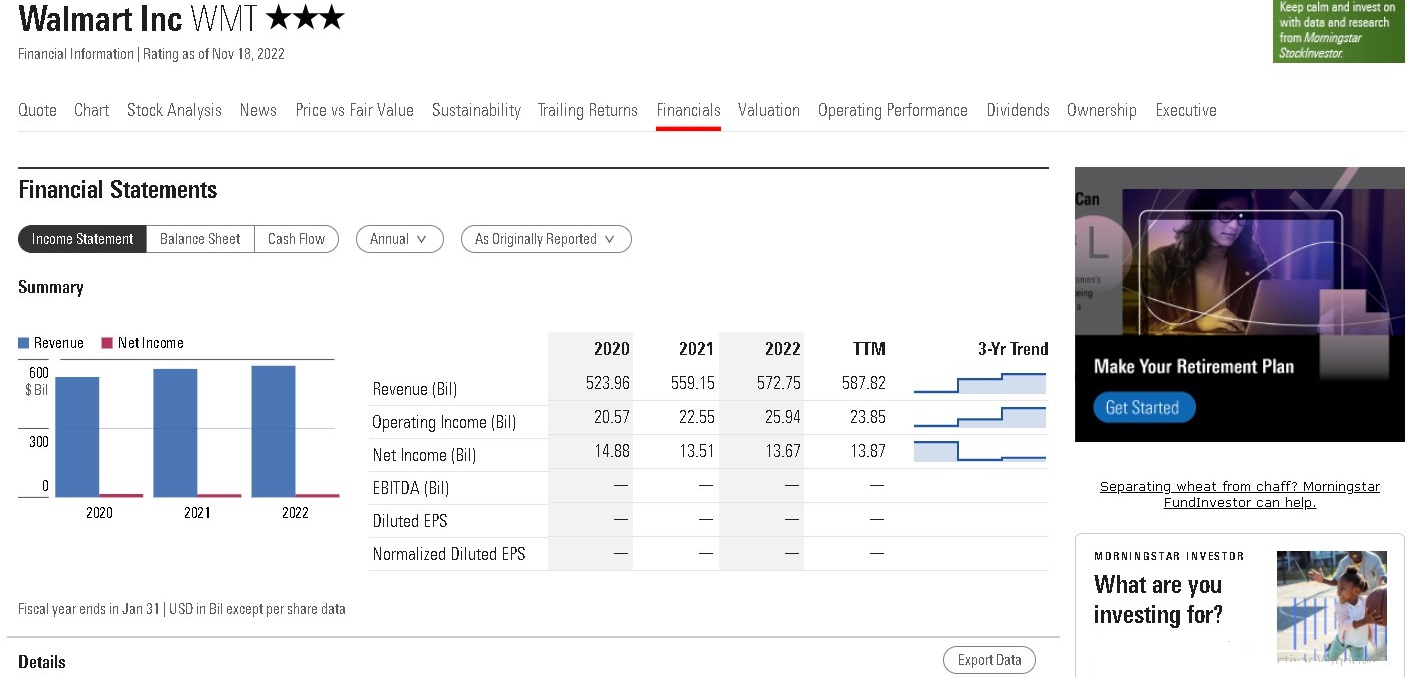This screenshot has width=1413, height=677.
Task: Open the Annual period dropdown
Action: (399, 239)
